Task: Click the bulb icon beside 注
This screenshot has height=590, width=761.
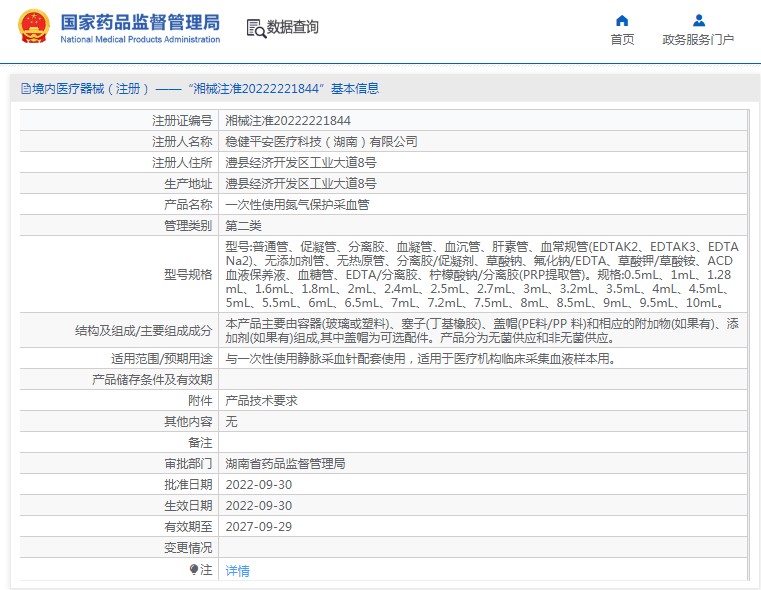Action: point(194,570)
